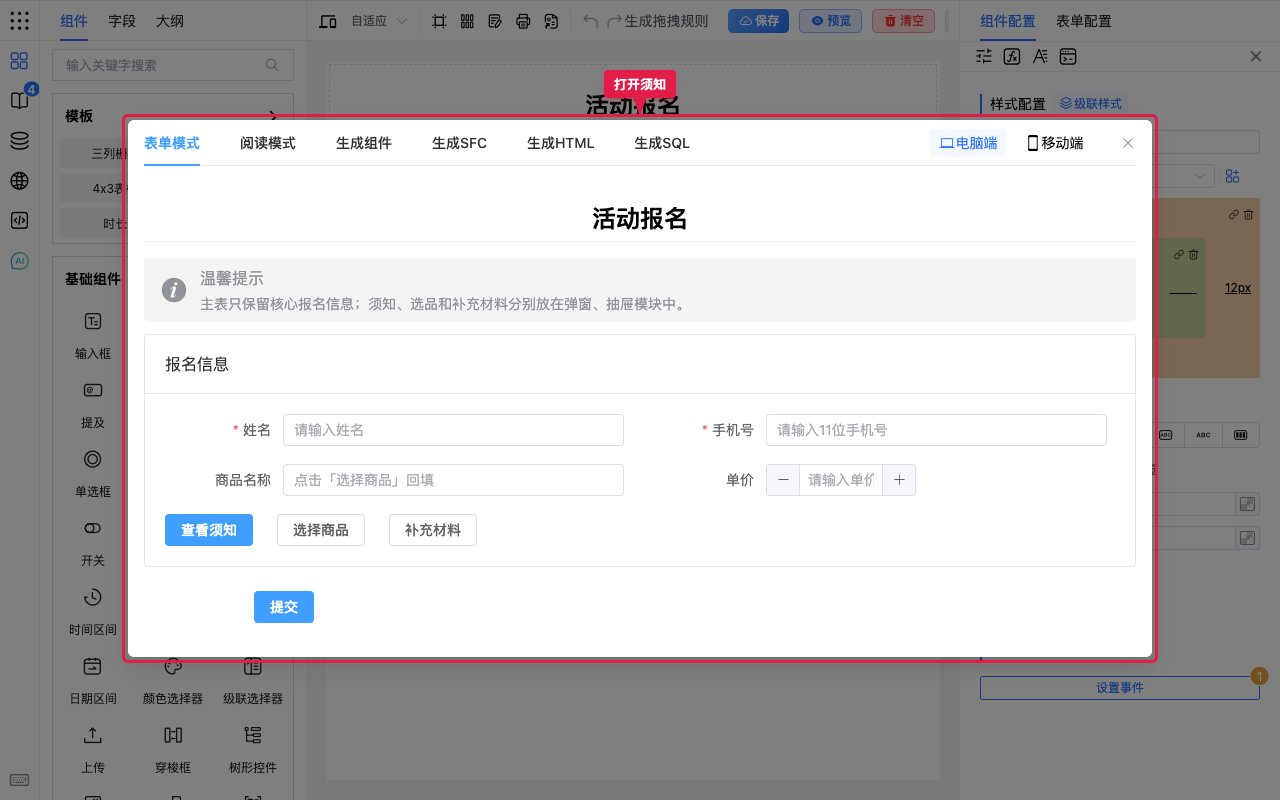Open the code editor sidebar icon

pyautogui.click(x=19, y=221)
